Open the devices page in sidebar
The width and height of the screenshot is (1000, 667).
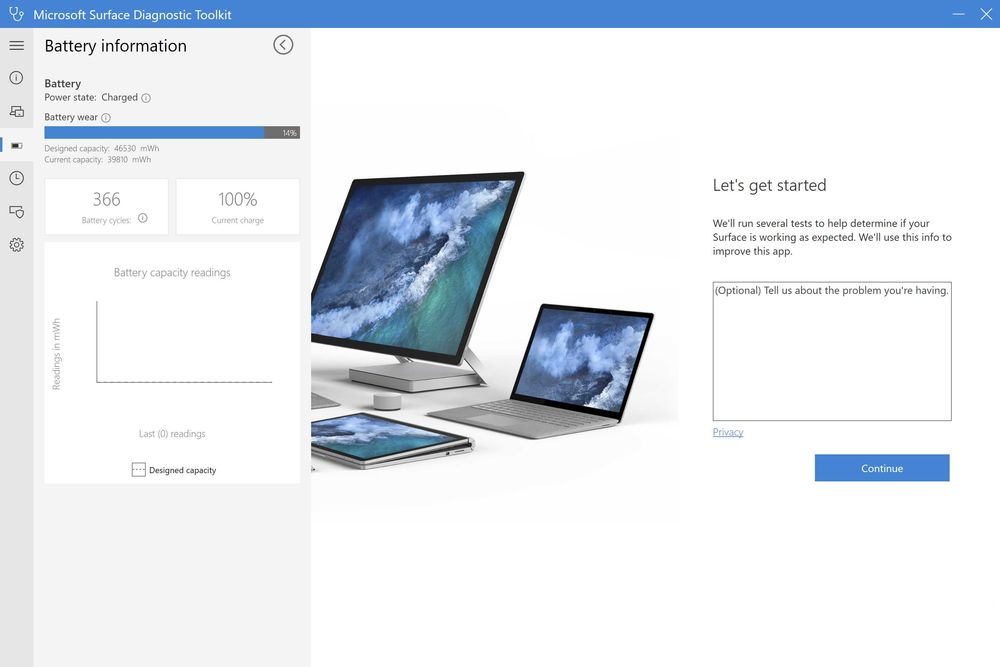(x=17, y=112)
